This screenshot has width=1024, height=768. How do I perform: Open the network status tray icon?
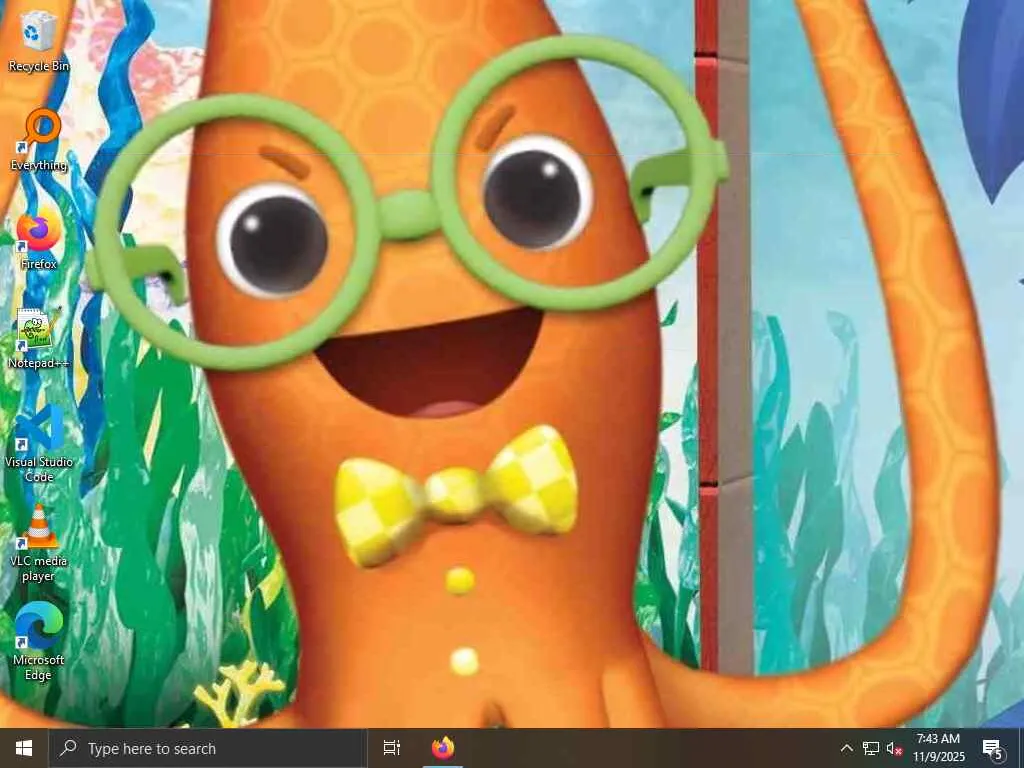click(871, 748)
